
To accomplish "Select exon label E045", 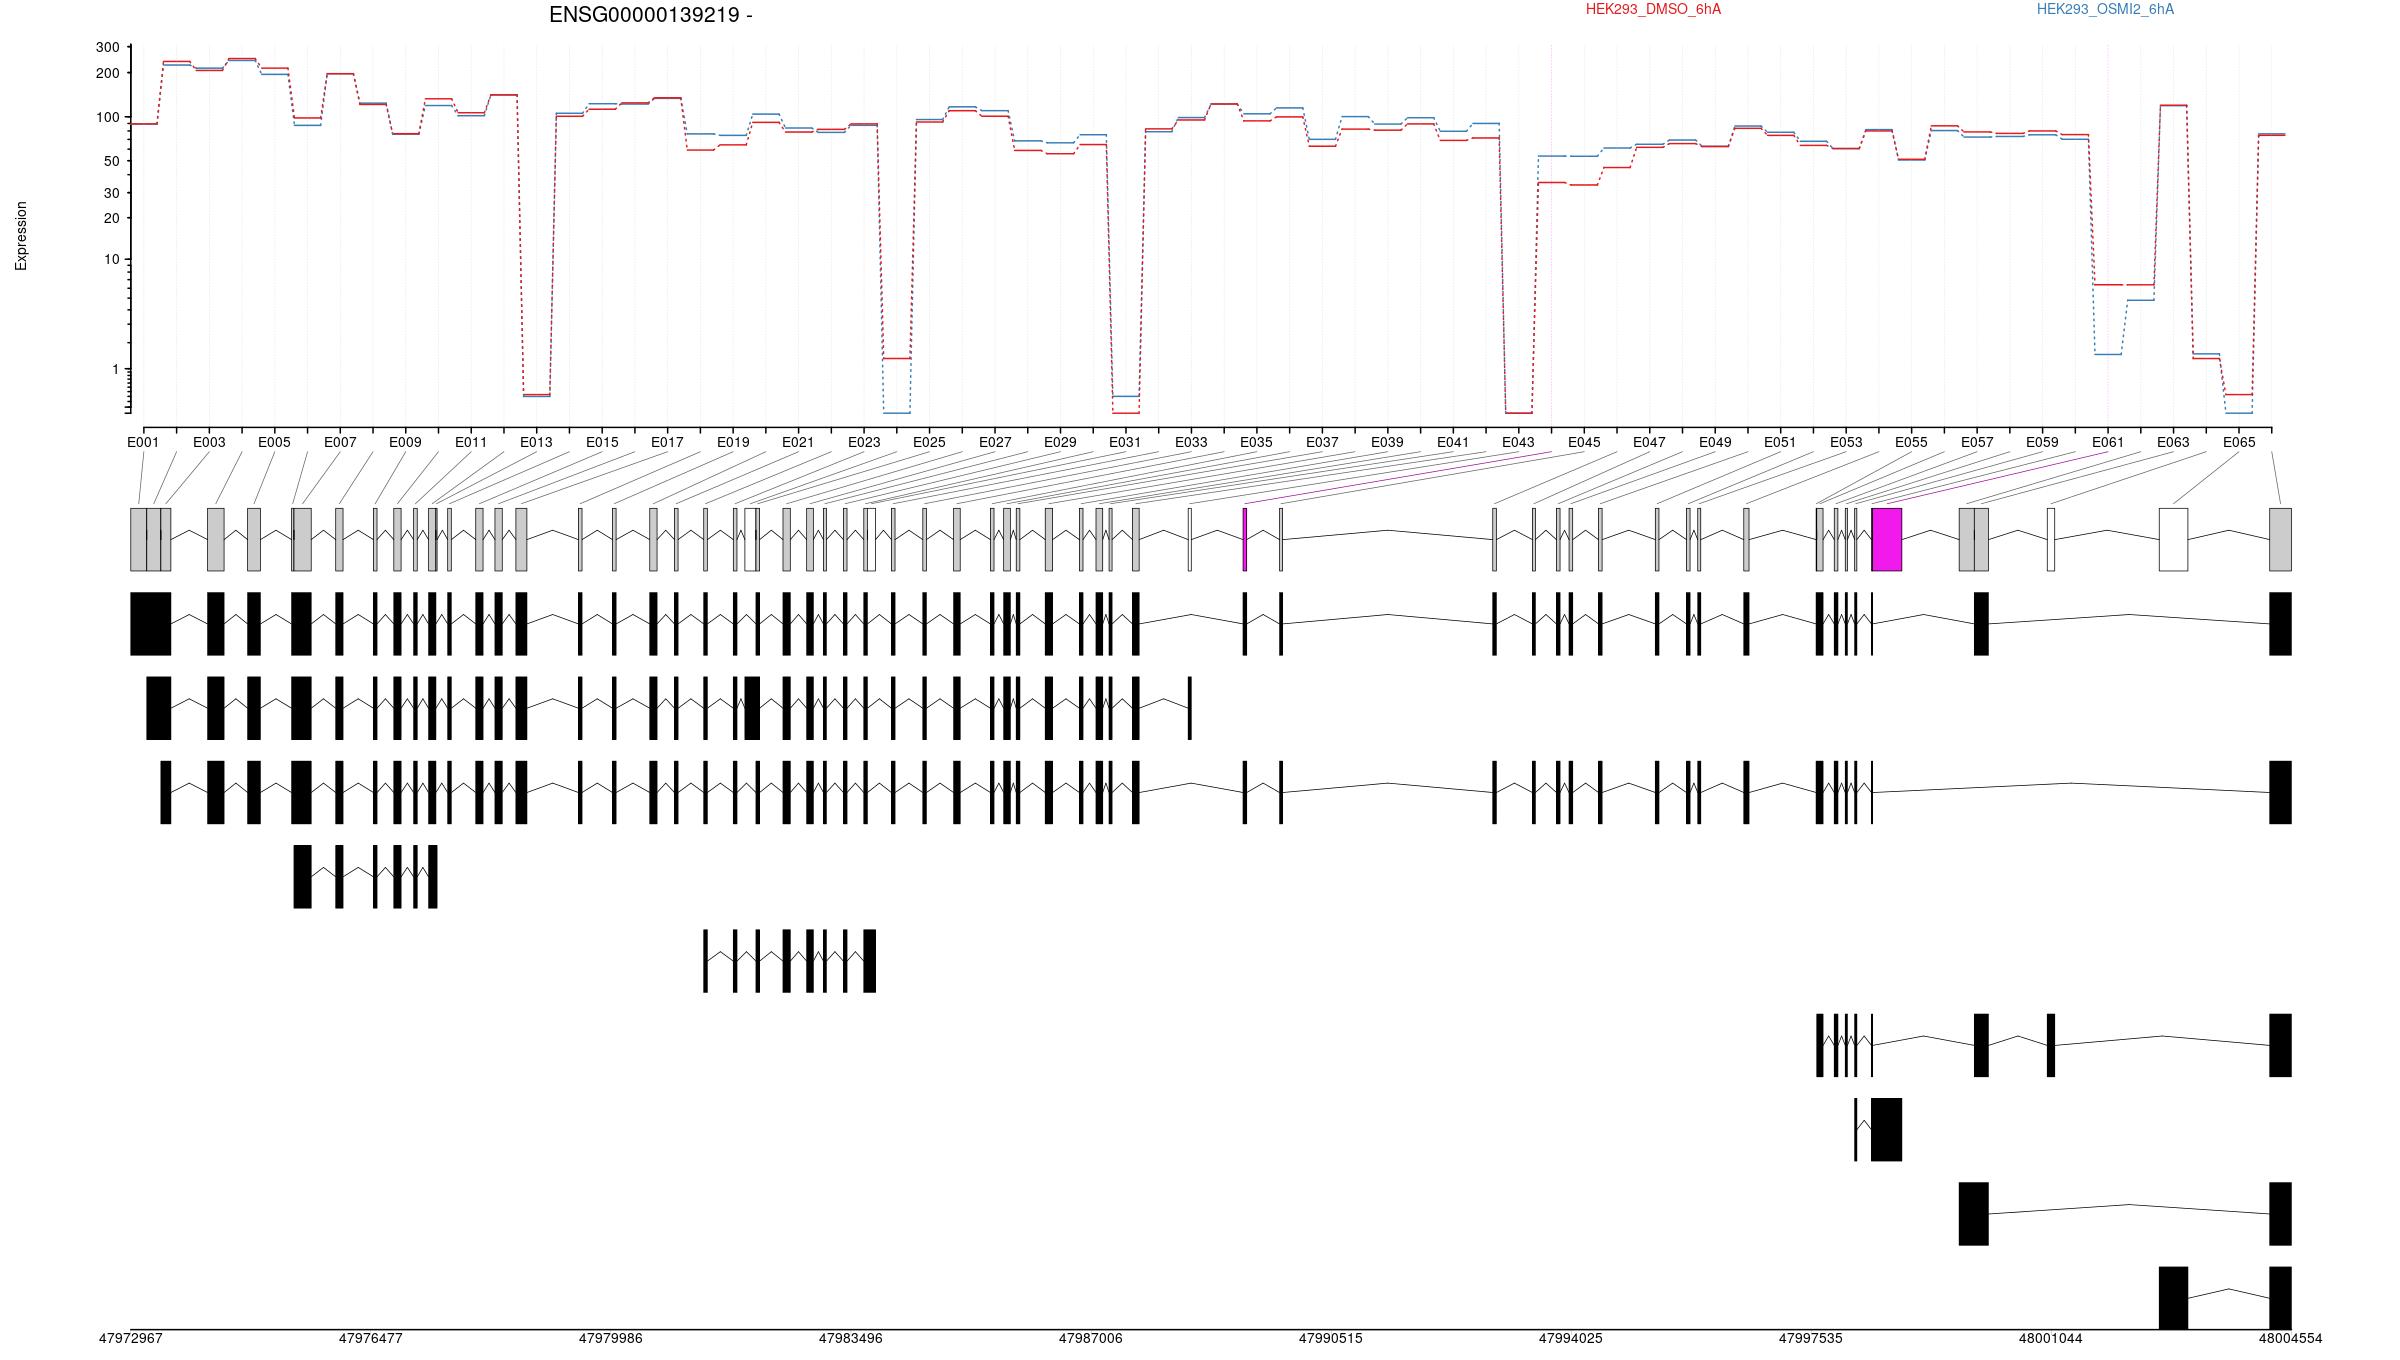I will pyautogui.click(x=1584, y=442).
